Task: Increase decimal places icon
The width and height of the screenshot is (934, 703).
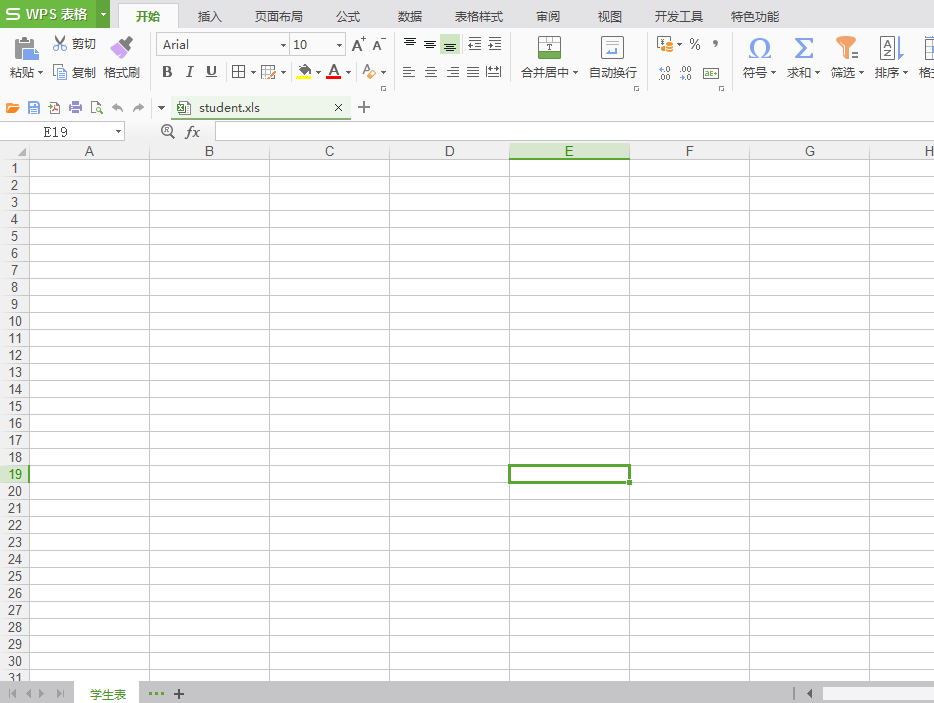Action: tap(665, 73)
